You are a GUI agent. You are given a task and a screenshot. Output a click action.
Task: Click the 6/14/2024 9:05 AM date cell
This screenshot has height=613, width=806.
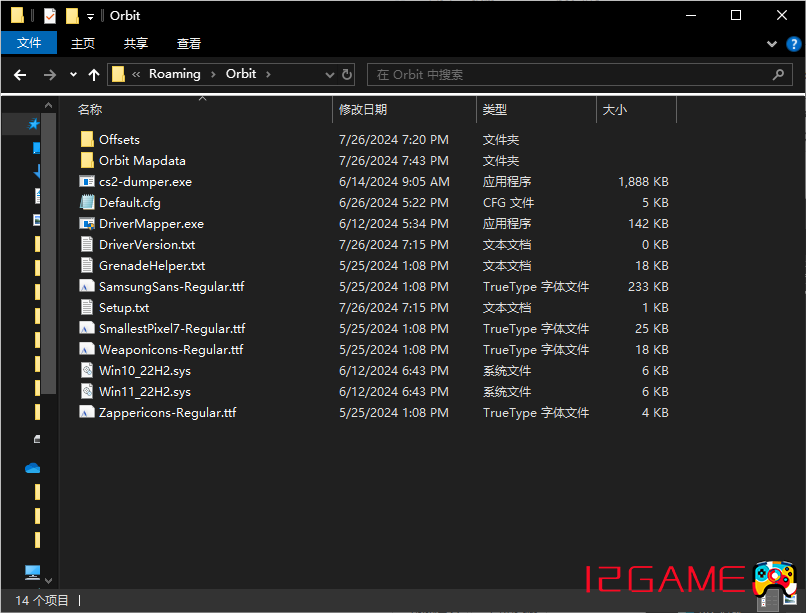coord(394,182)
